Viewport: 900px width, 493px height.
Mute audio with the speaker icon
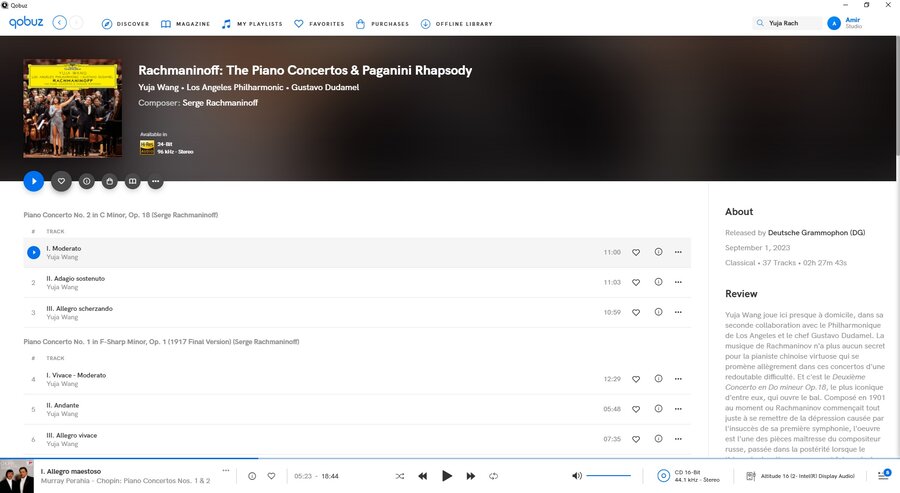tap(577, 476)
